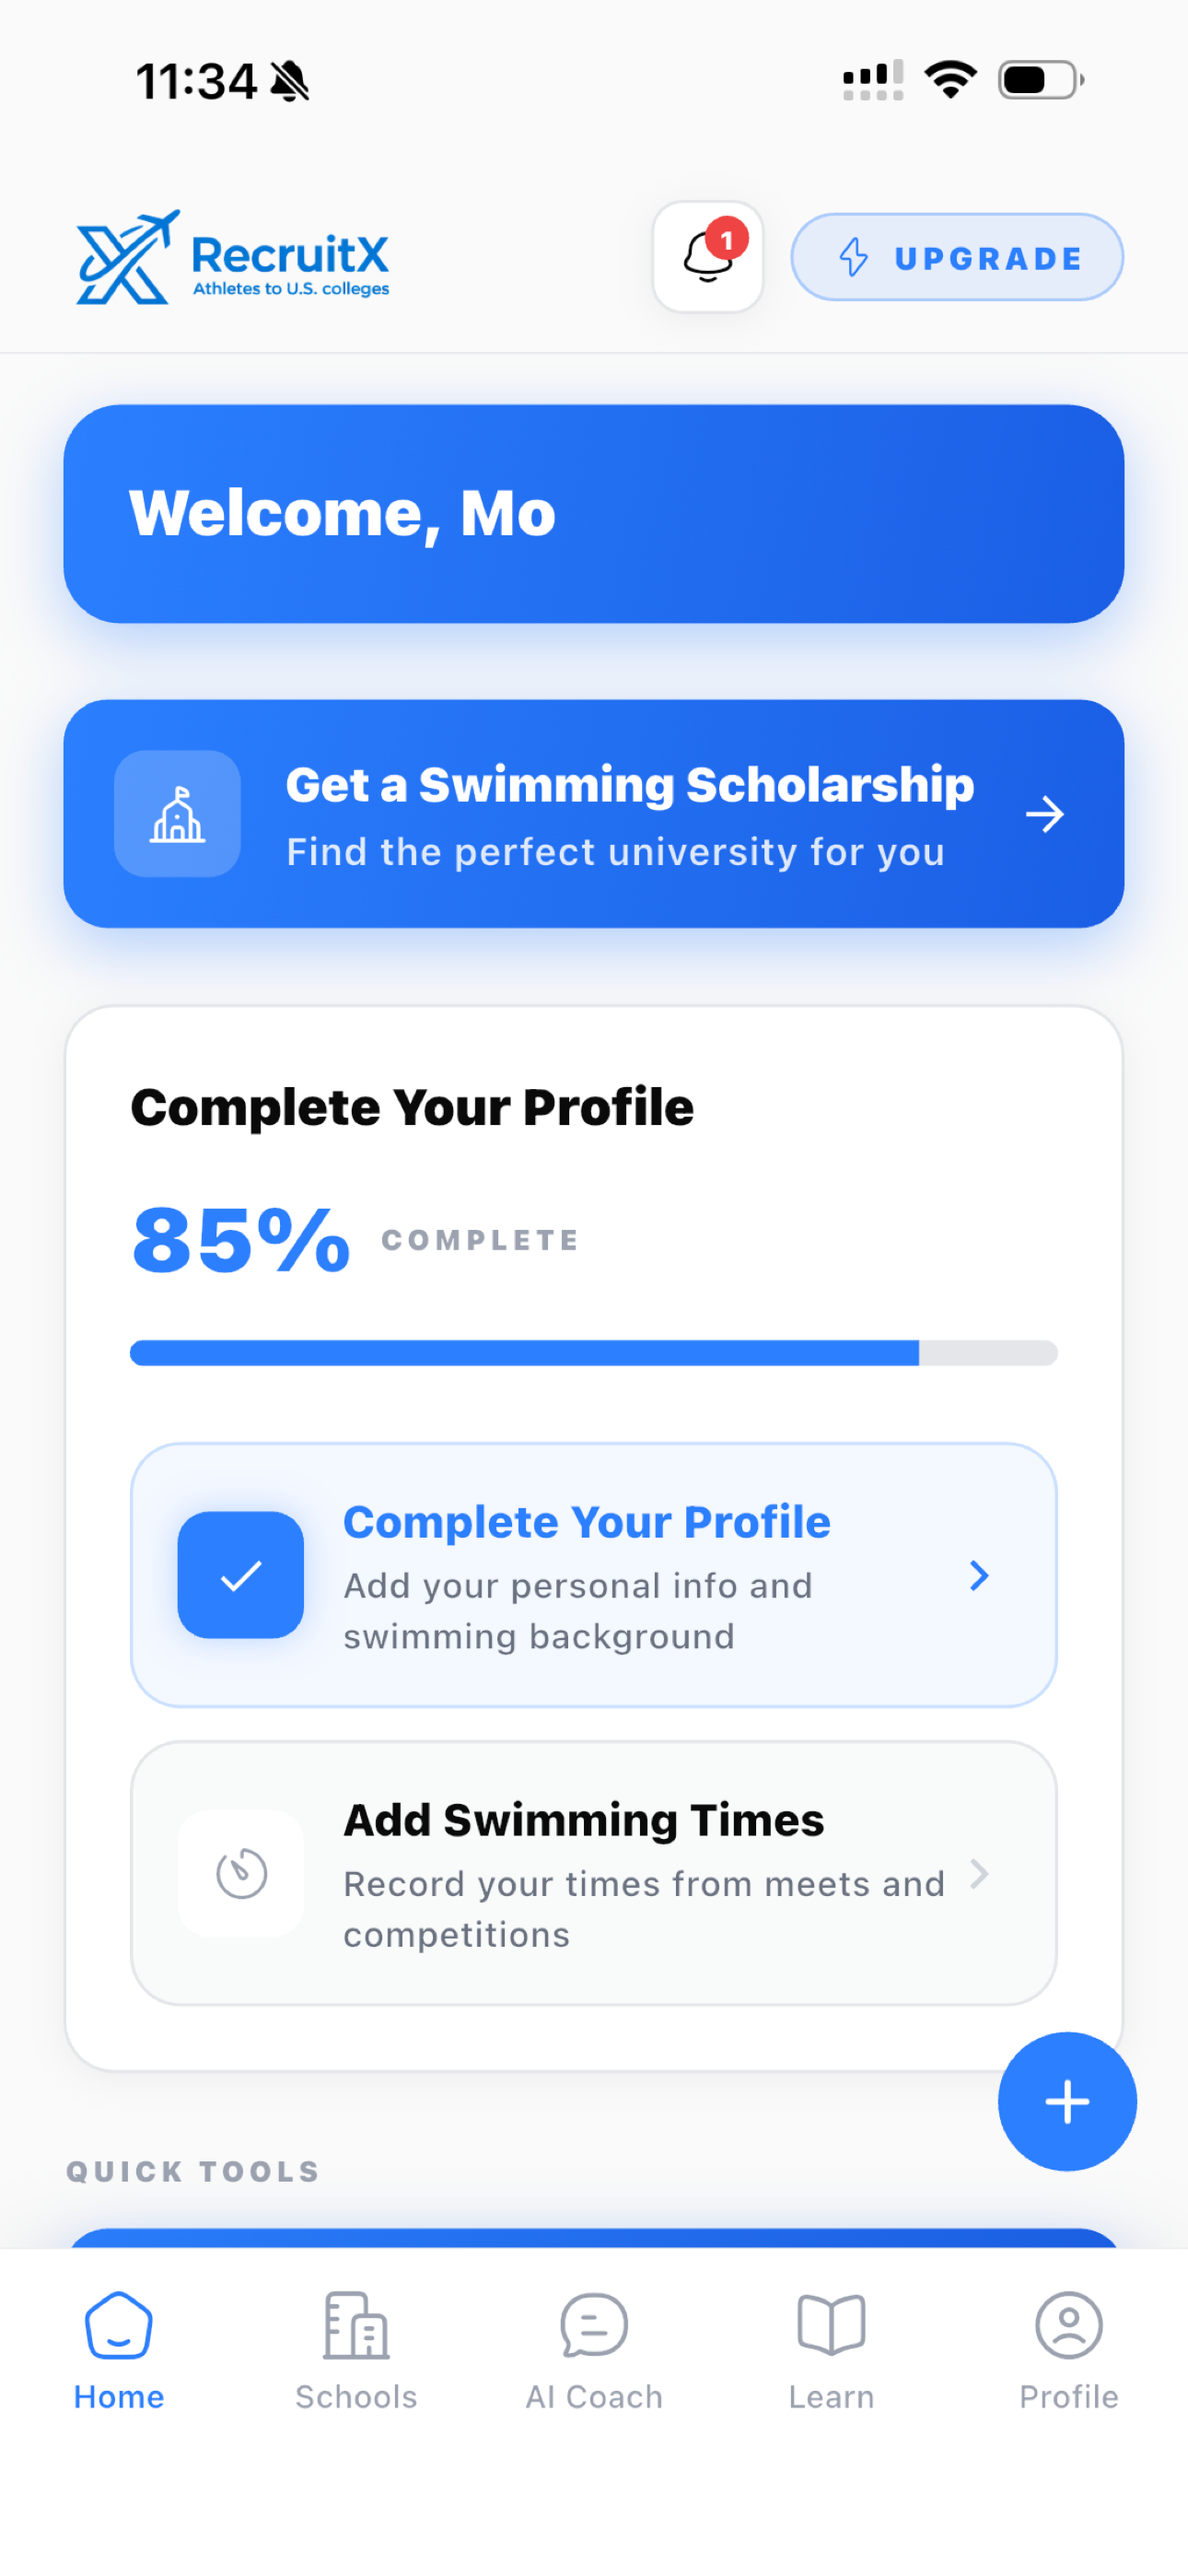Open notifications via the bell icon
The height and width of the screenshot is (2576, 1188).
pyautogui.click(x=707, y=257)
